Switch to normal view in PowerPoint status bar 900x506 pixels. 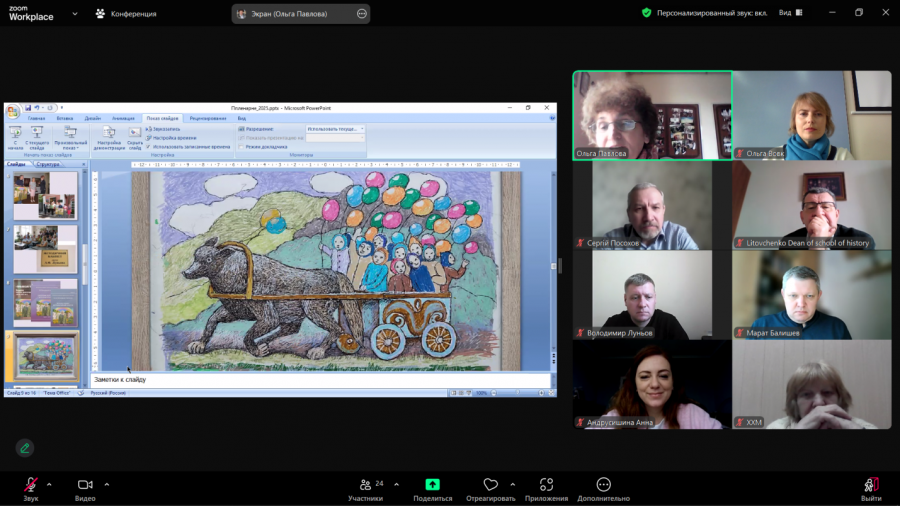453,393
